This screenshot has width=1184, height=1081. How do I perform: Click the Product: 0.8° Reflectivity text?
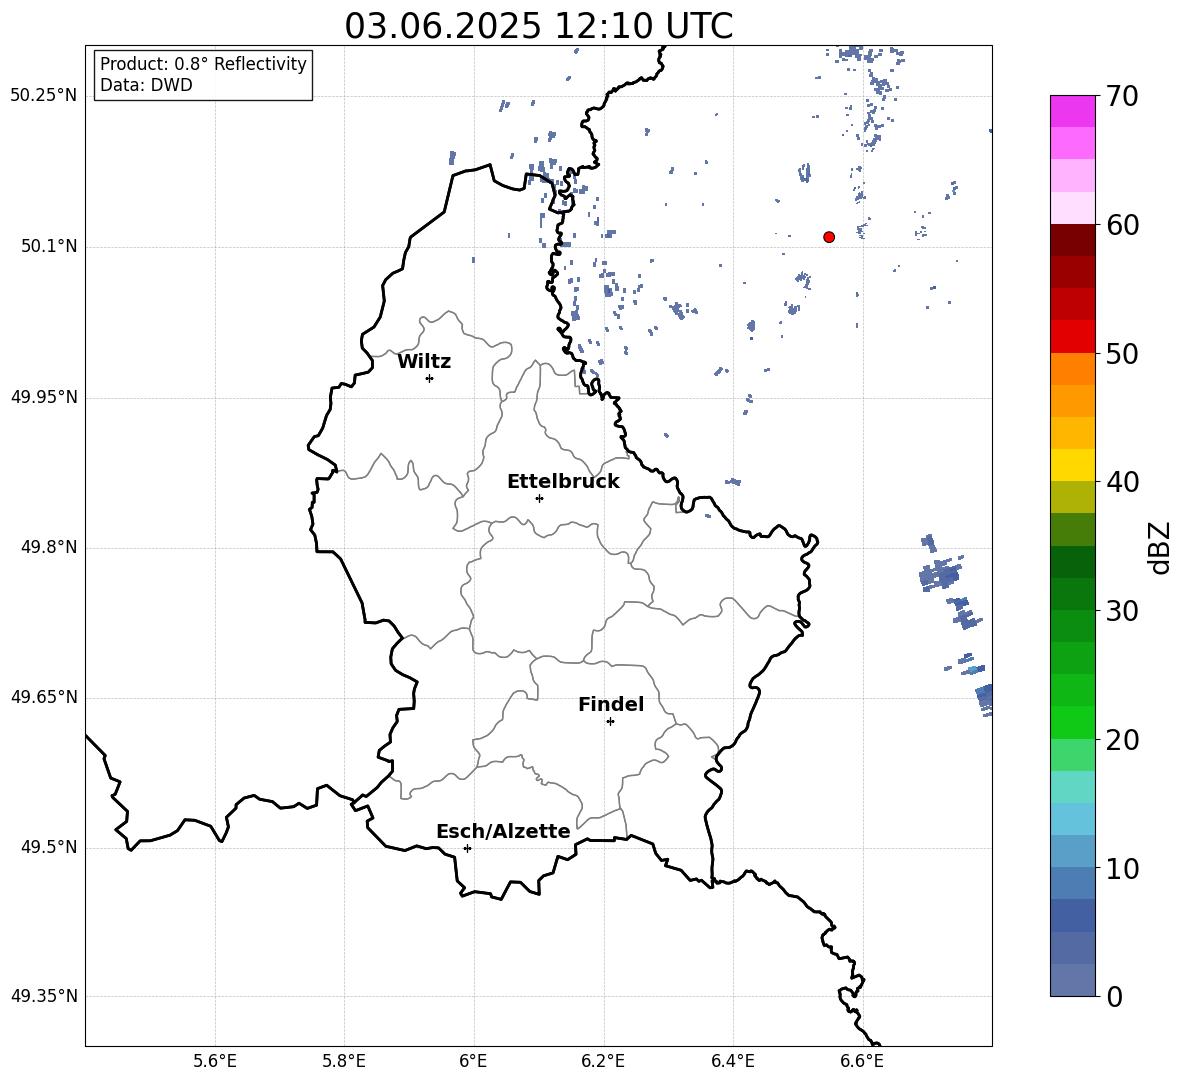(x=203, y=64)
